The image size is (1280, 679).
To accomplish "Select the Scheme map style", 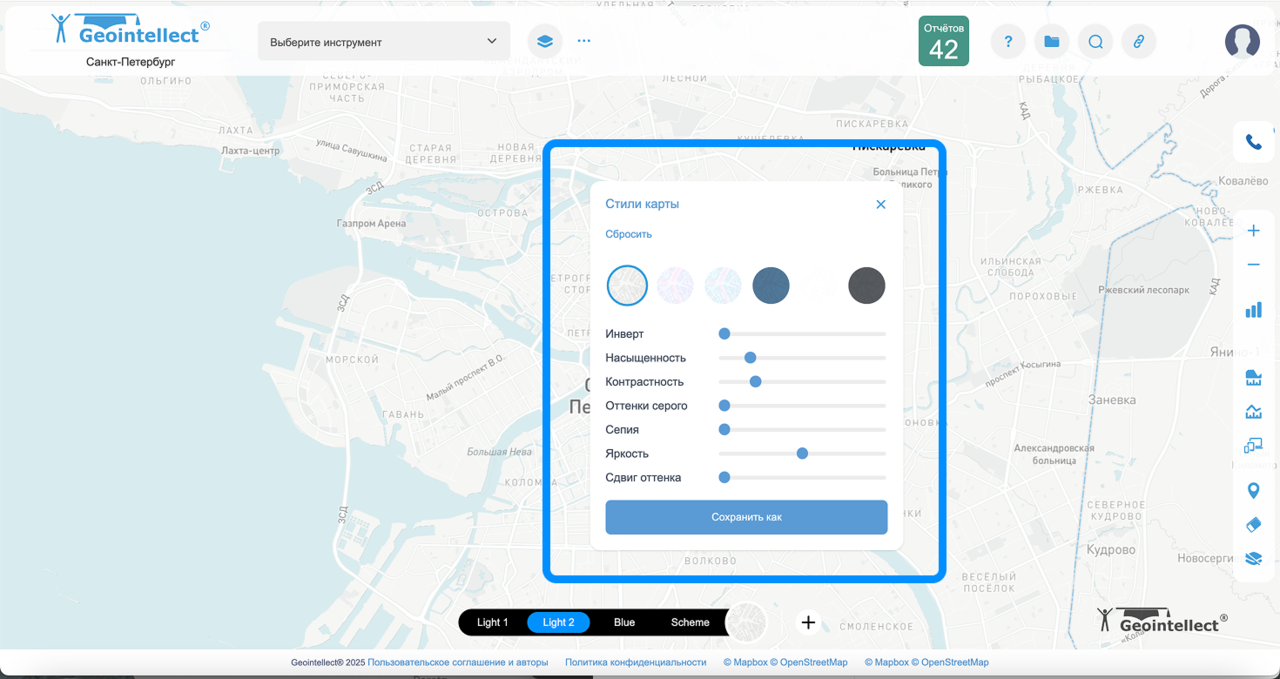I will click(x=690, y=622).
